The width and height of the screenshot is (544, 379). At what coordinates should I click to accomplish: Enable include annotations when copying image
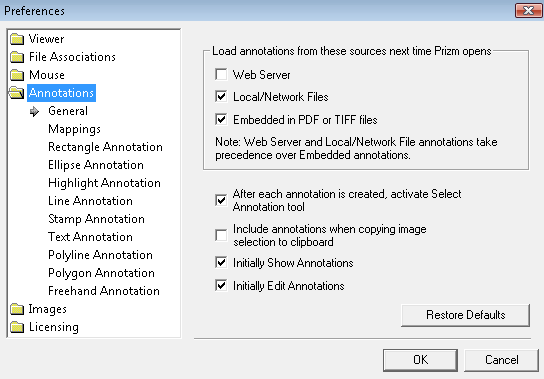click(x=221, y=235)
